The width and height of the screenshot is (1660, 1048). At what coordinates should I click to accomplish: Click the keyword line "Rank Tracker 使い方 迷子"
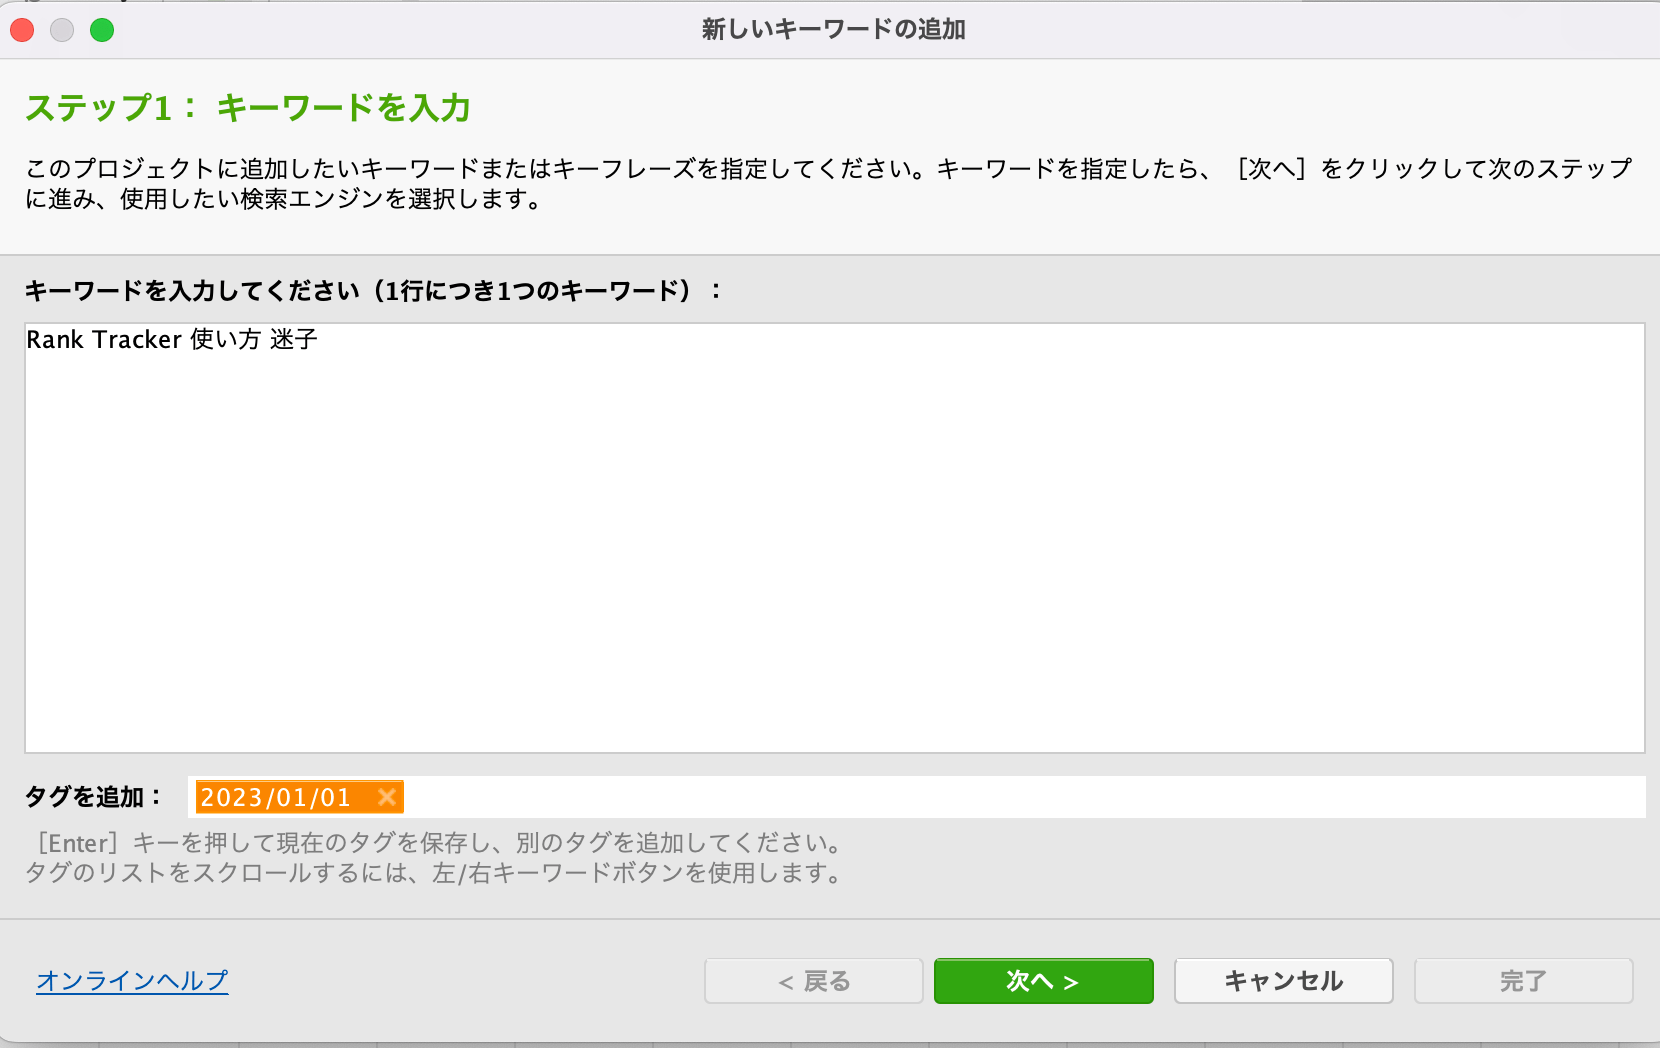click(x=172, y=340)
